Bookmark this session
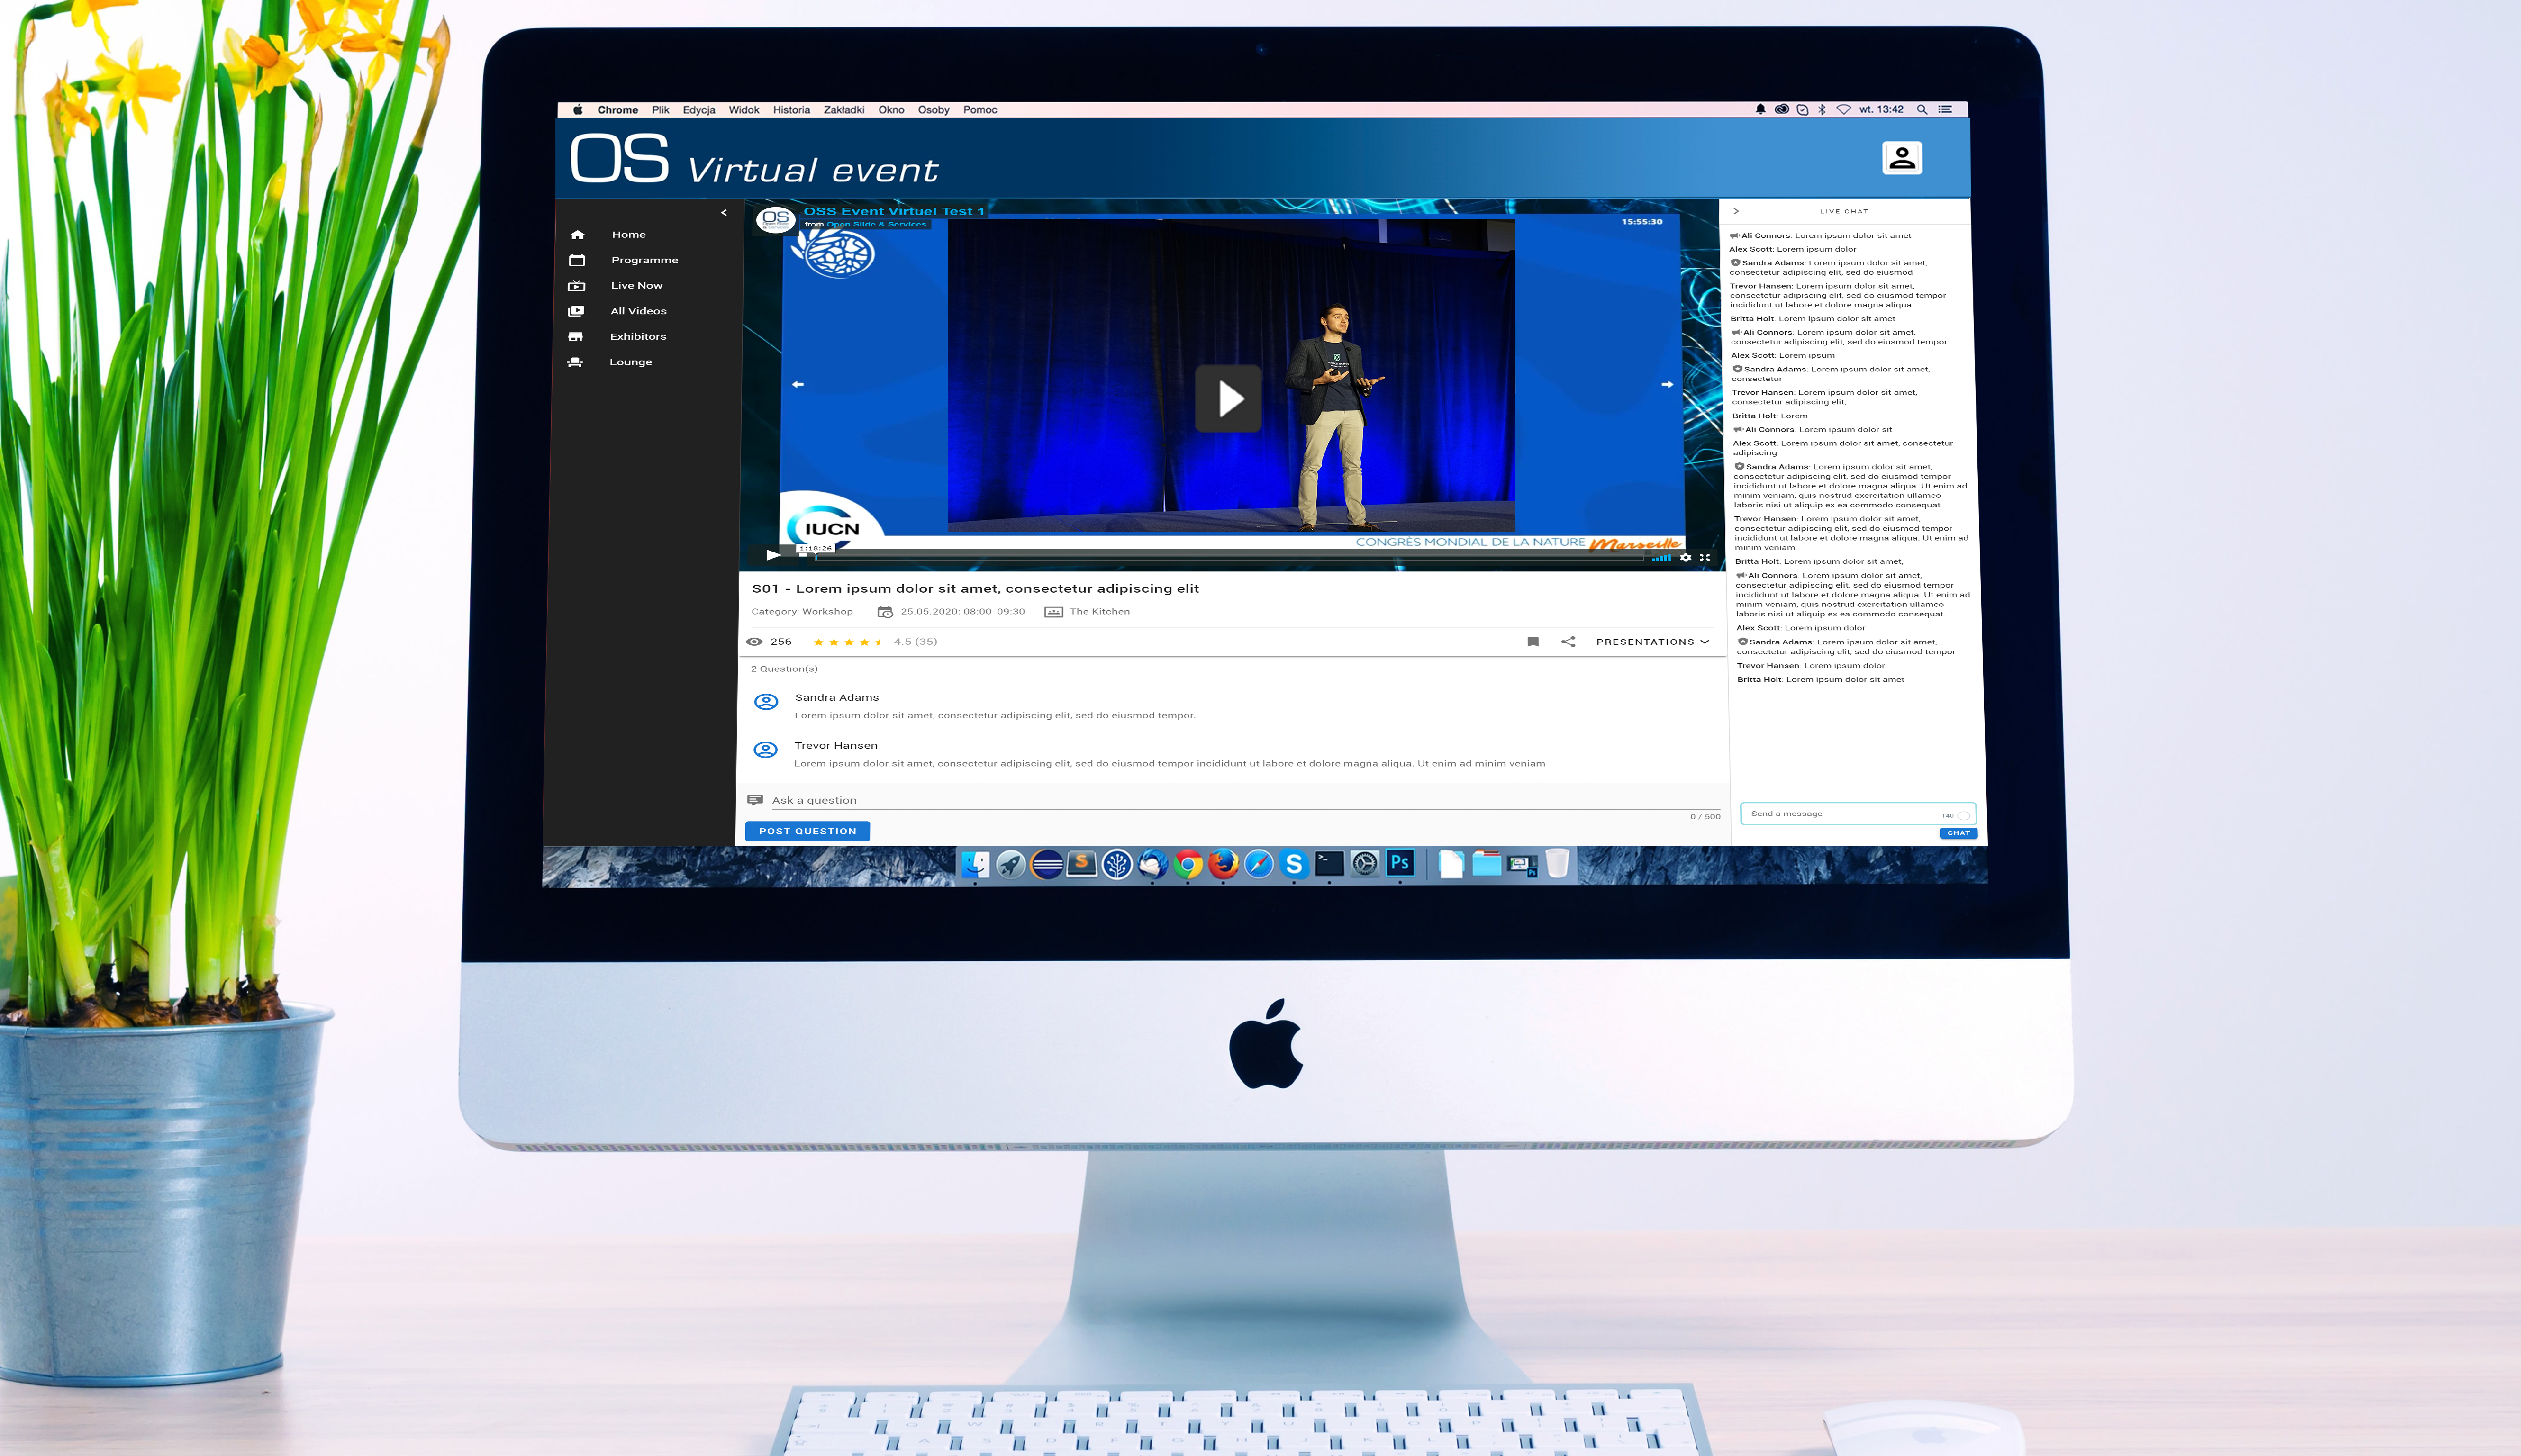Viewport: 2521px width, 1456px height. (1533, 642)
